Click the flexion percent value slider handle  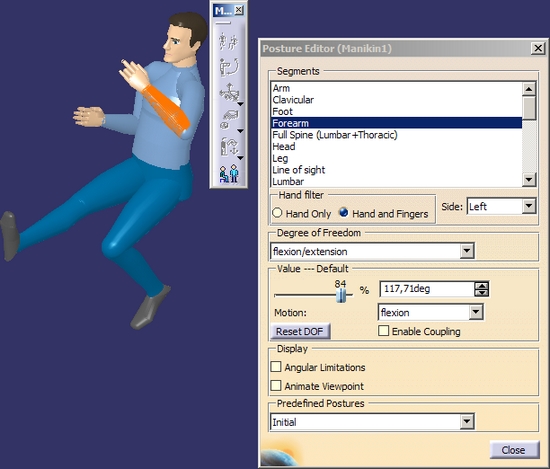[x=341, y=295]
